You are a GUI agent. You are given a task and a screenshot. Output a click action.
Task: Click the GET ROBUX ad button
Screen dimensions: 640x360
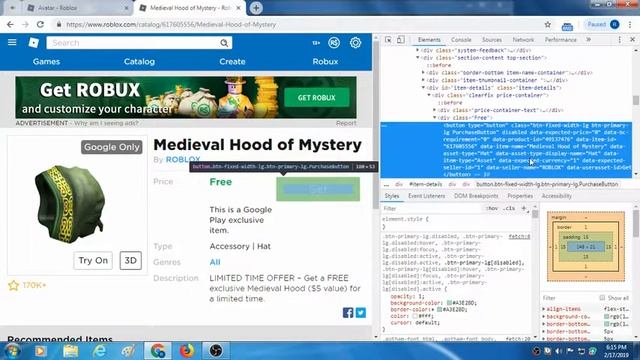point(317,98)
